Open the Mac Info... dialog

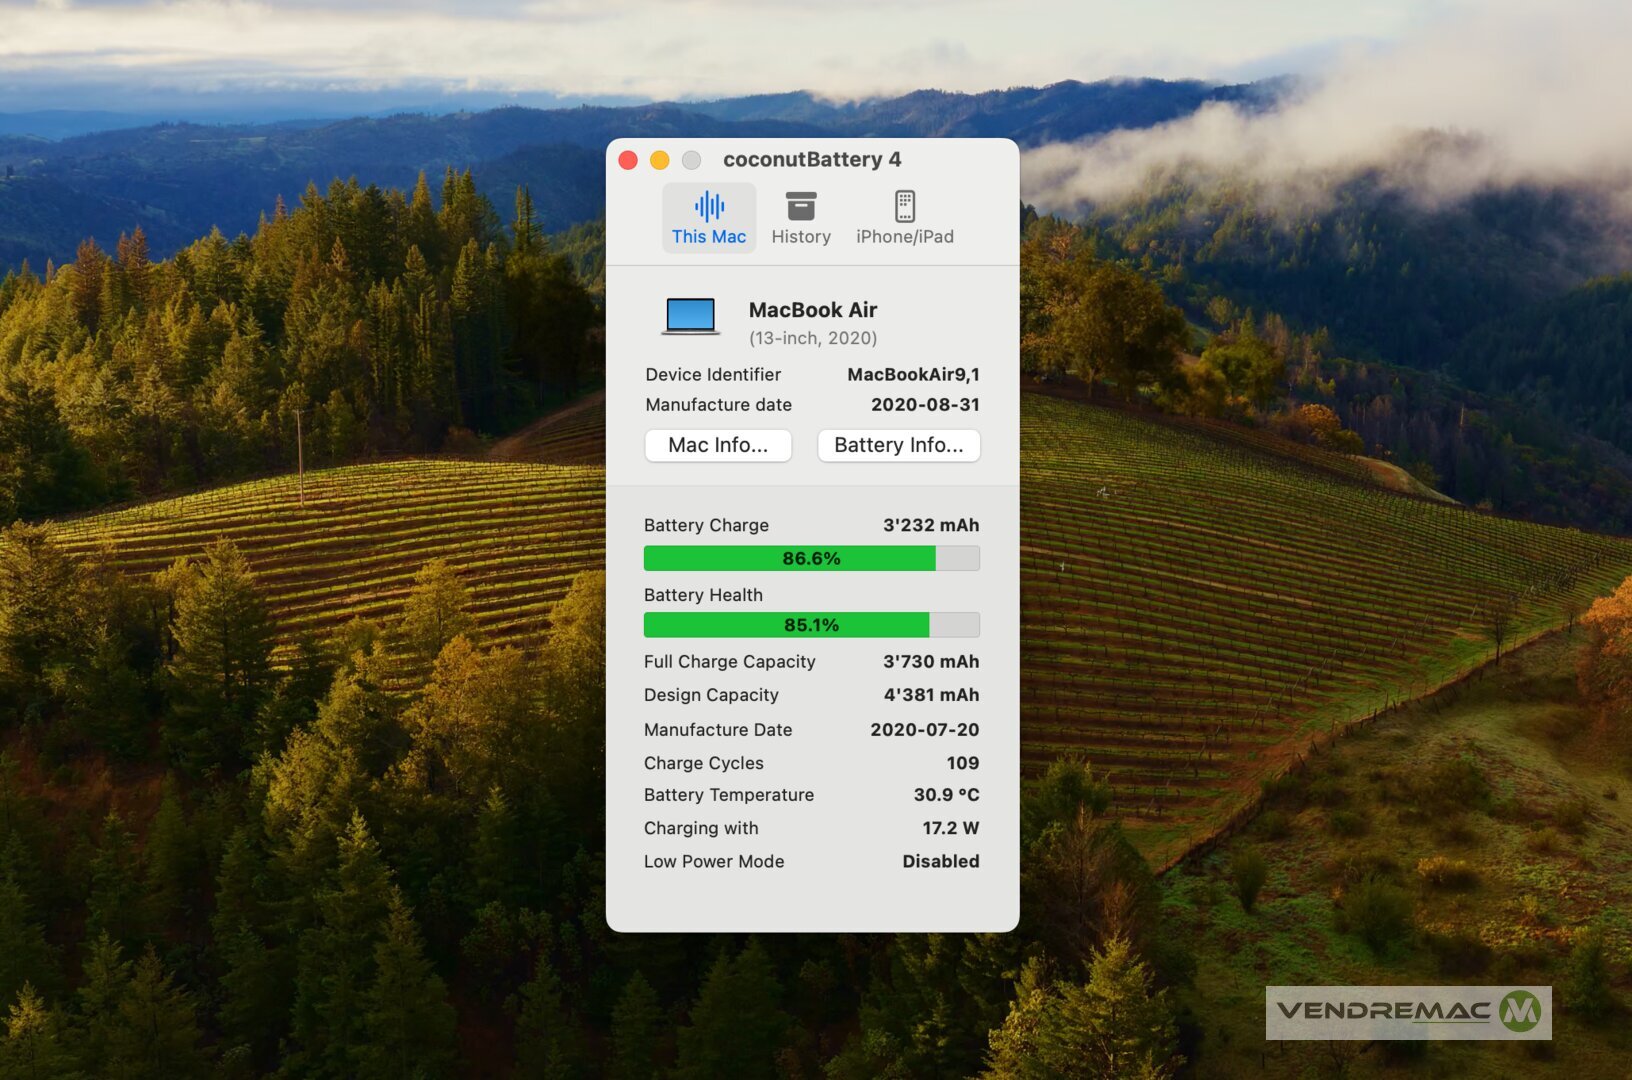718,445
